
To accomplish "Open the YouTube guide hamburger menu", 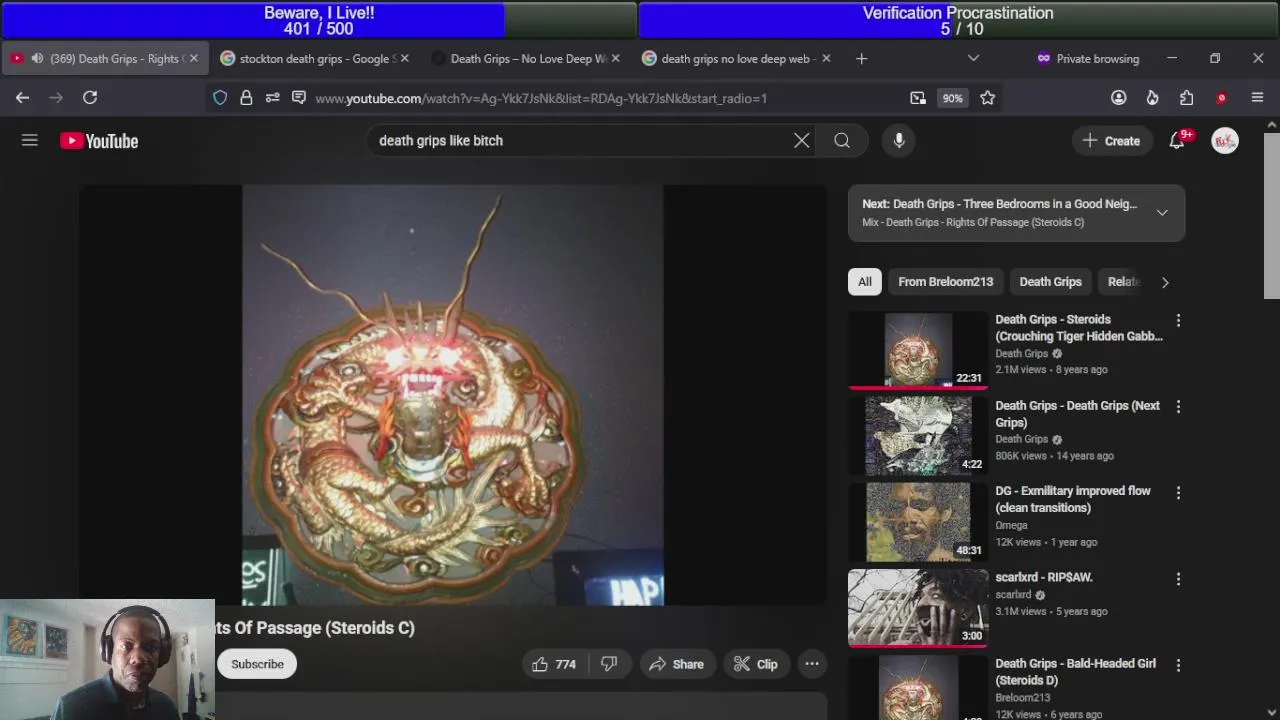I will click(x=30, y=141).
